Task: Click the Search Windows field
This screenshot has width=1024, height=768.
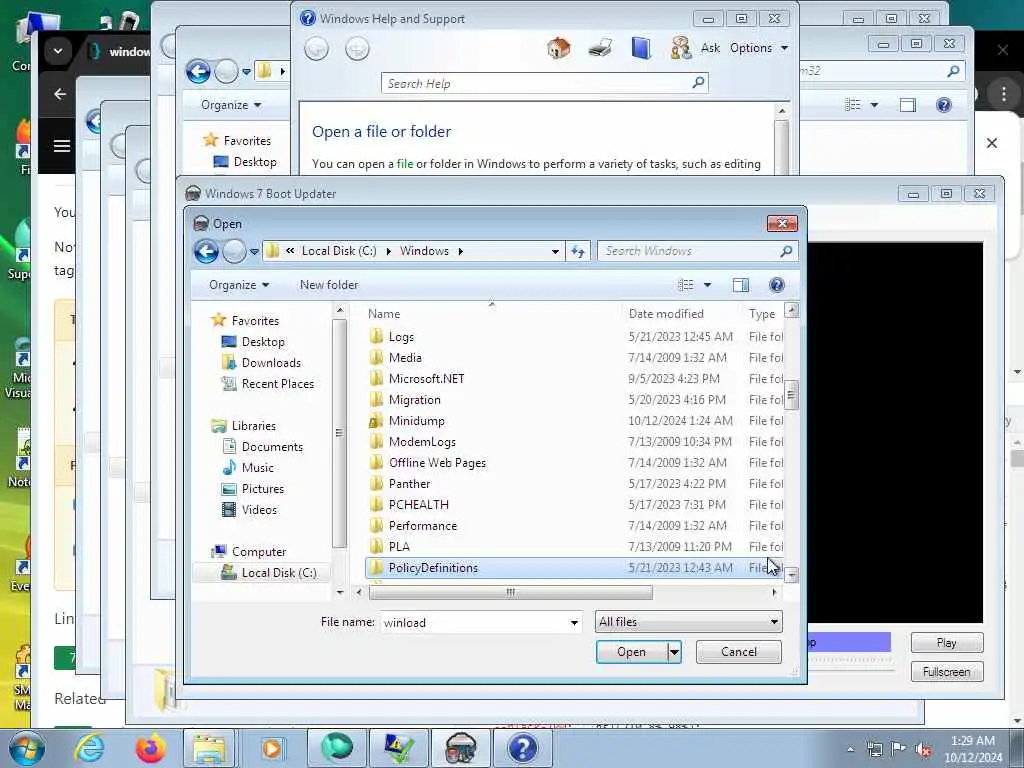Action: coord(689,251)
